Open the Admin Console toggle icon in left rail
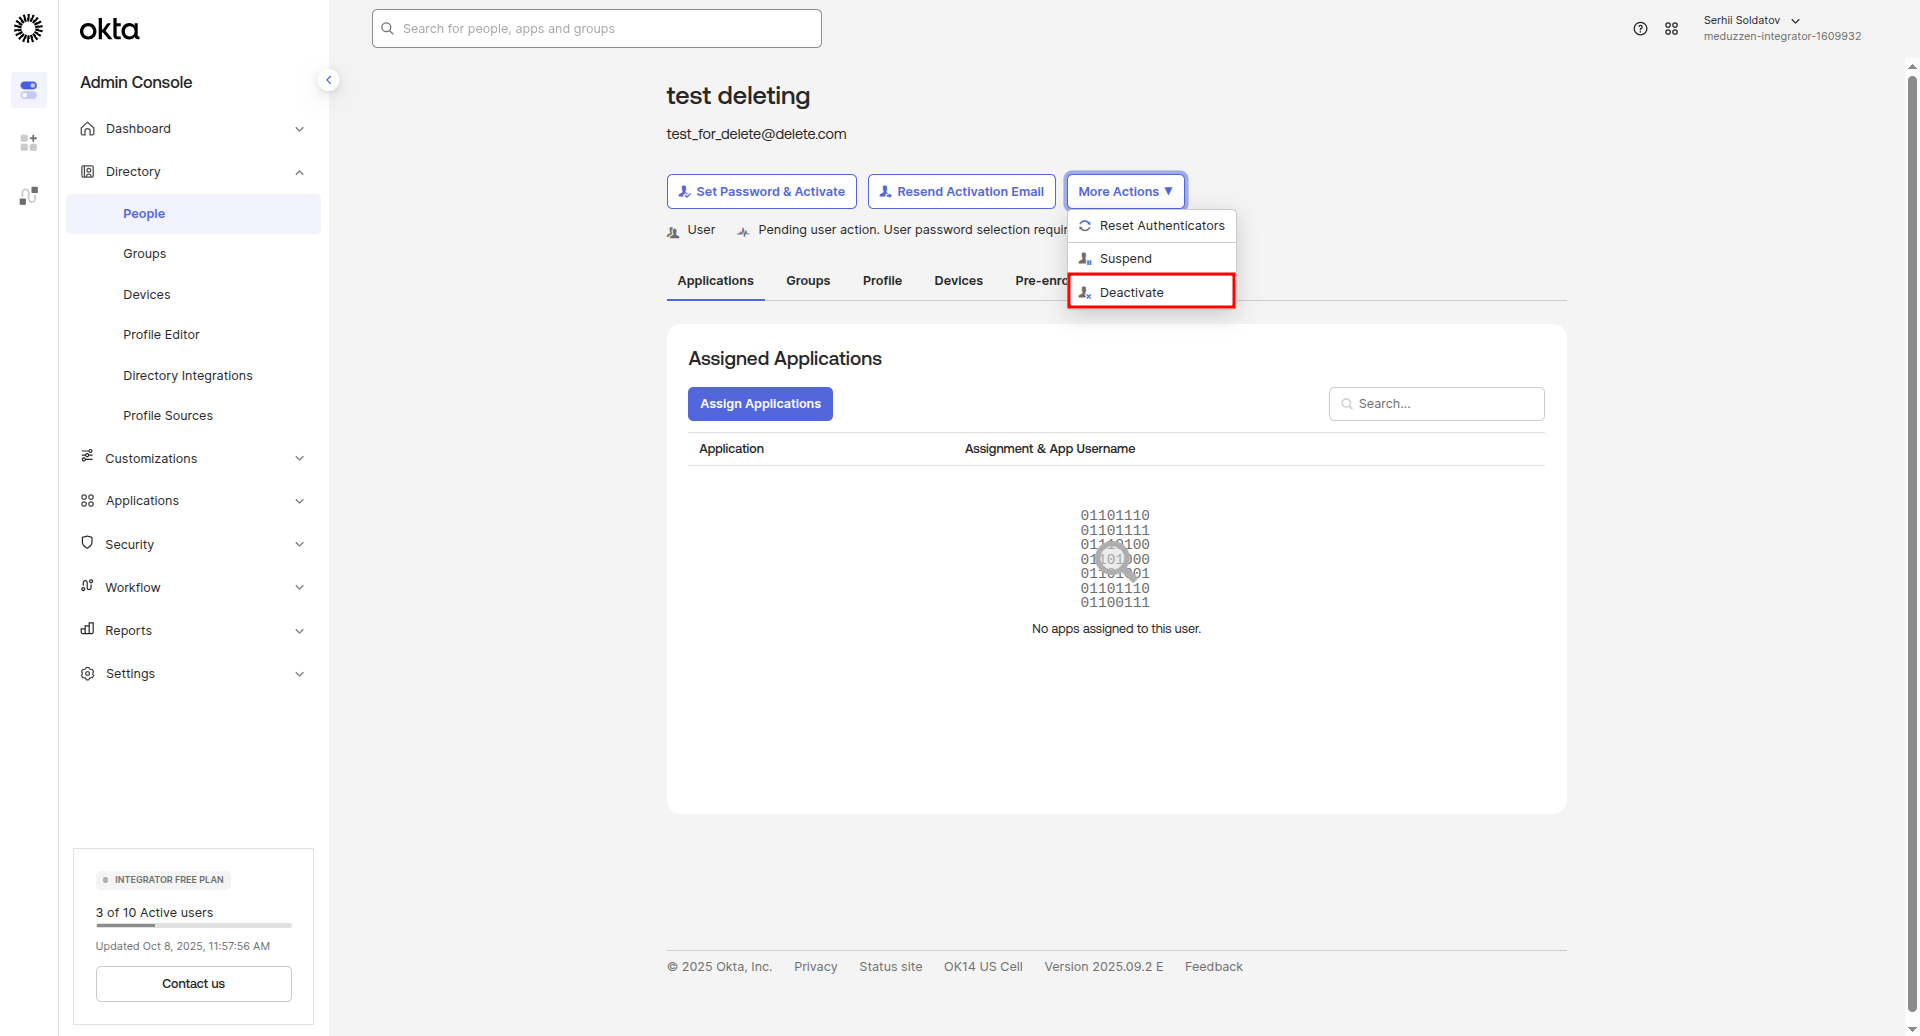 (x=29, y=90)
